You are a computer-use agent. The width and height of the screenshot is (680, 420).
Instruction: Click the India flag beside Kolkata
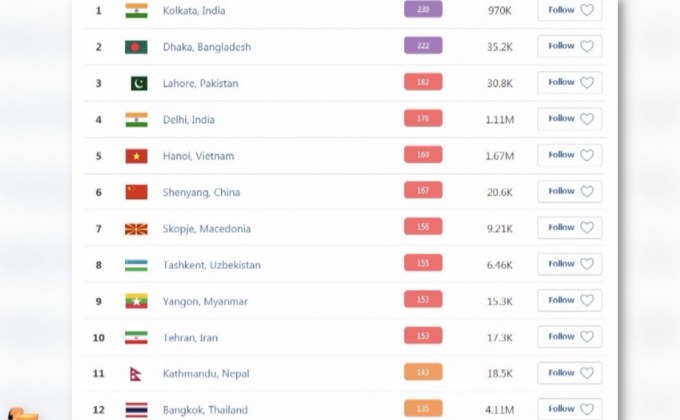(136, 11)
